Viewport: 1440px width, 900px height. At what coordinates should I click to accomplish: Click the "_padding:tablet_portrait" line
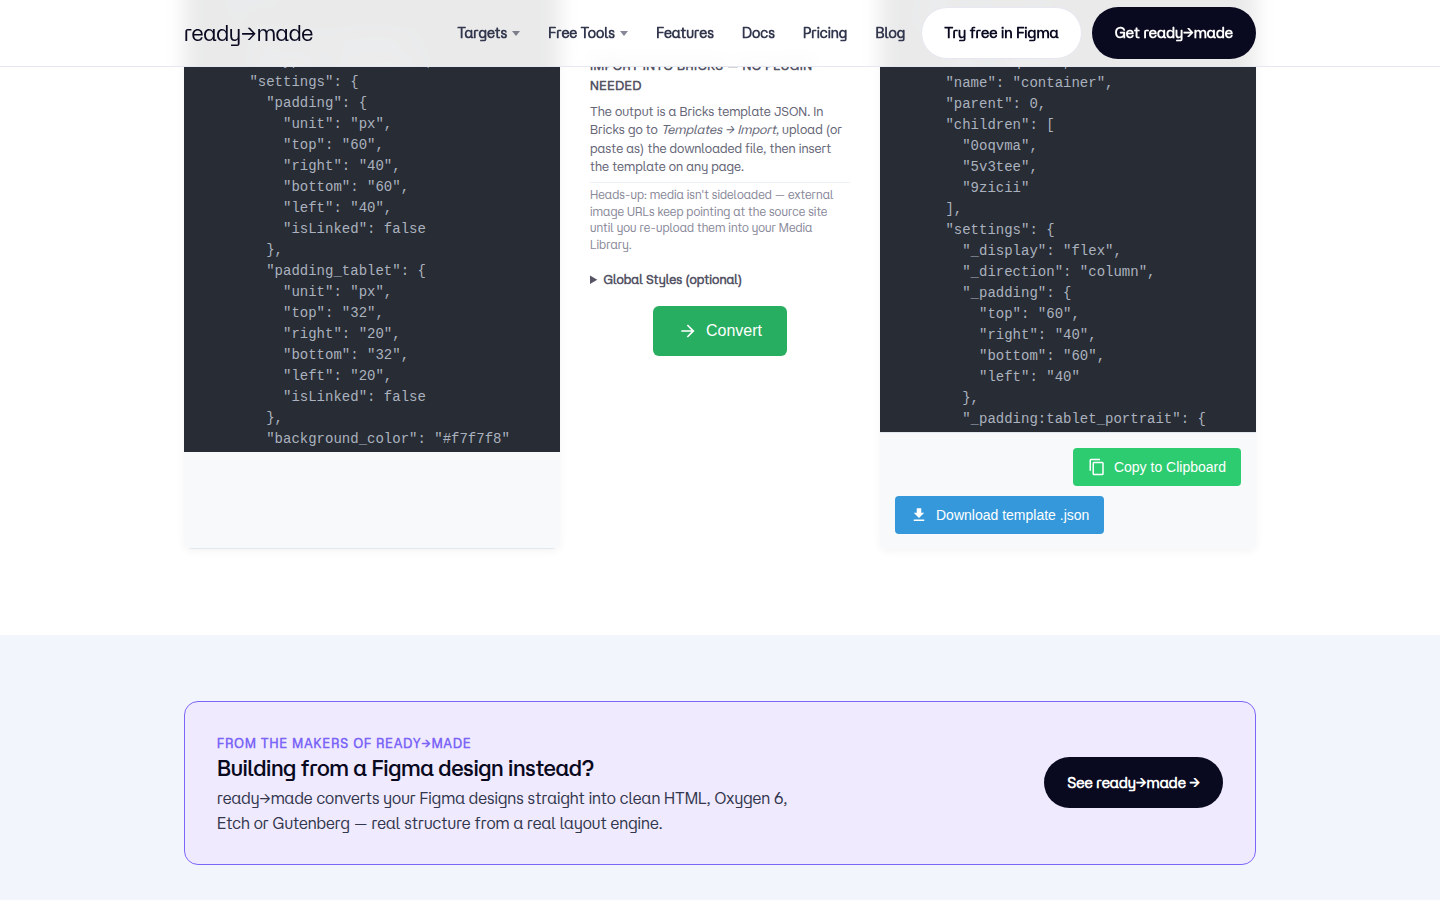pyautogui.click(x=1084, y=418)
